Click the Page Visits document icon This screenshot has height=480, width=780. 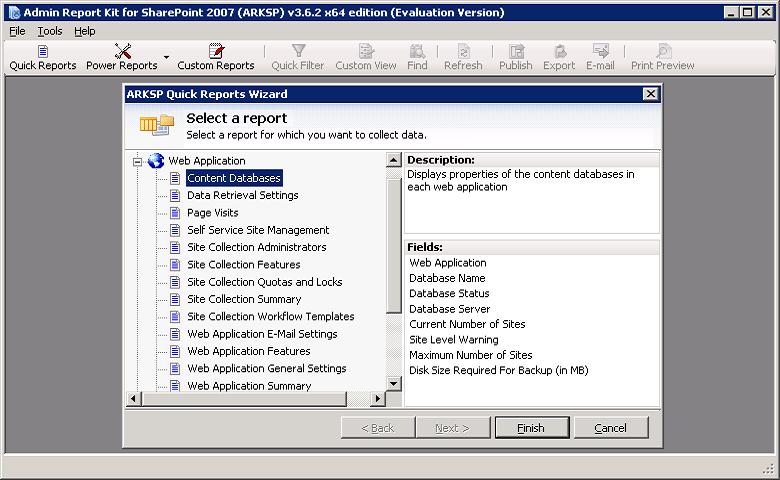pyautogui.click(x=175, y=213)
